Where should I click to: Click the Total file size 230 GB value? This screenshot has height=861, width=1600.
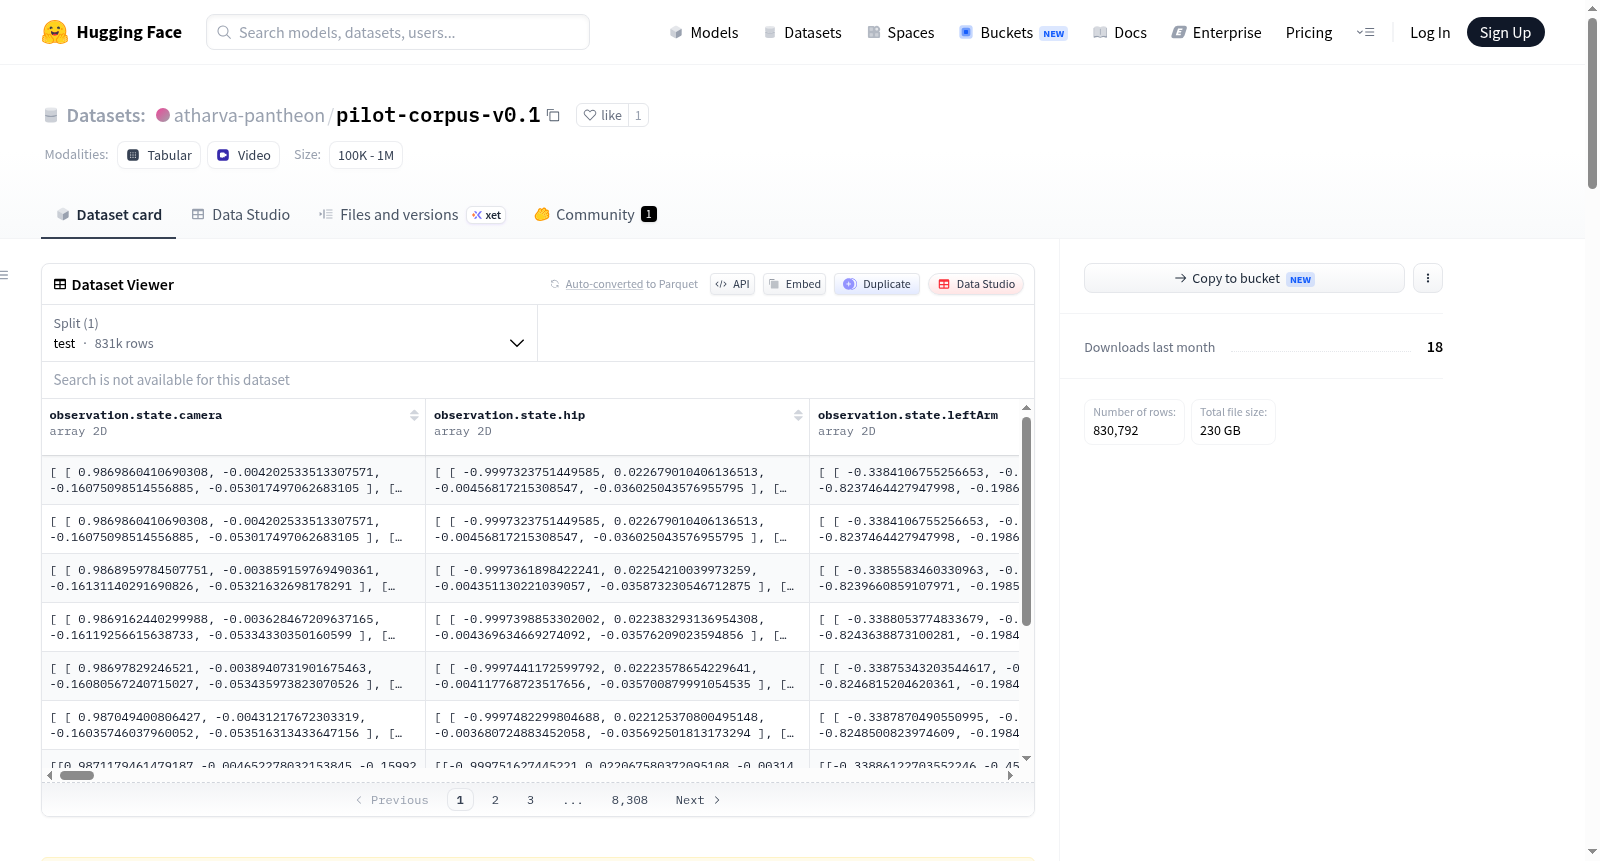click(1220, 431)
